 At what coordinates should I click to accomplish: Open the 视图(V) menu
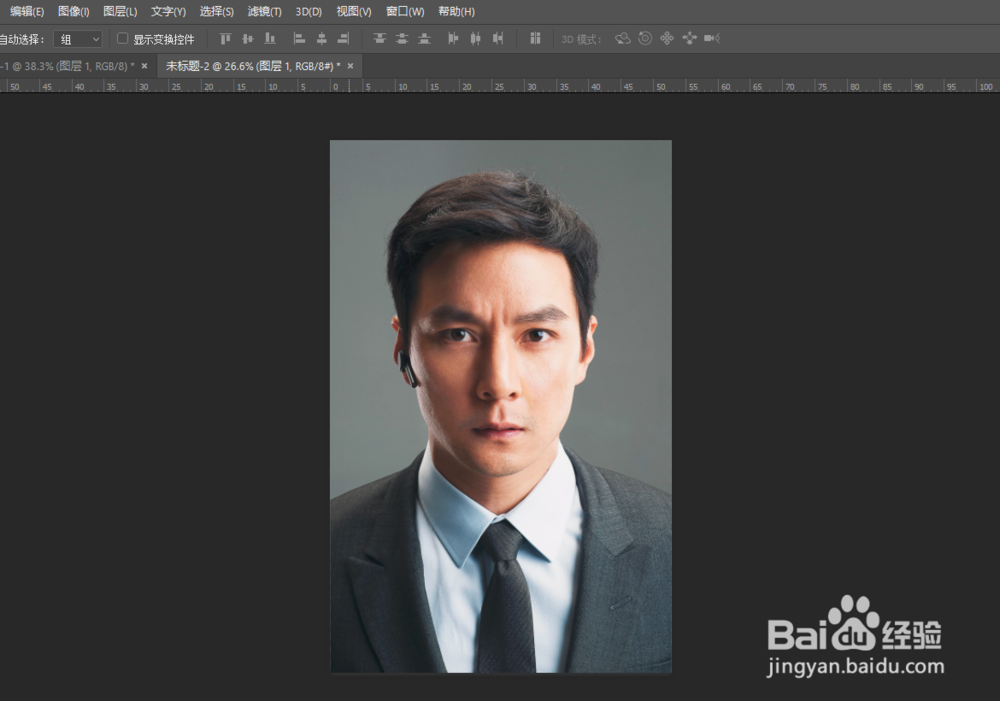click(354, 11)
